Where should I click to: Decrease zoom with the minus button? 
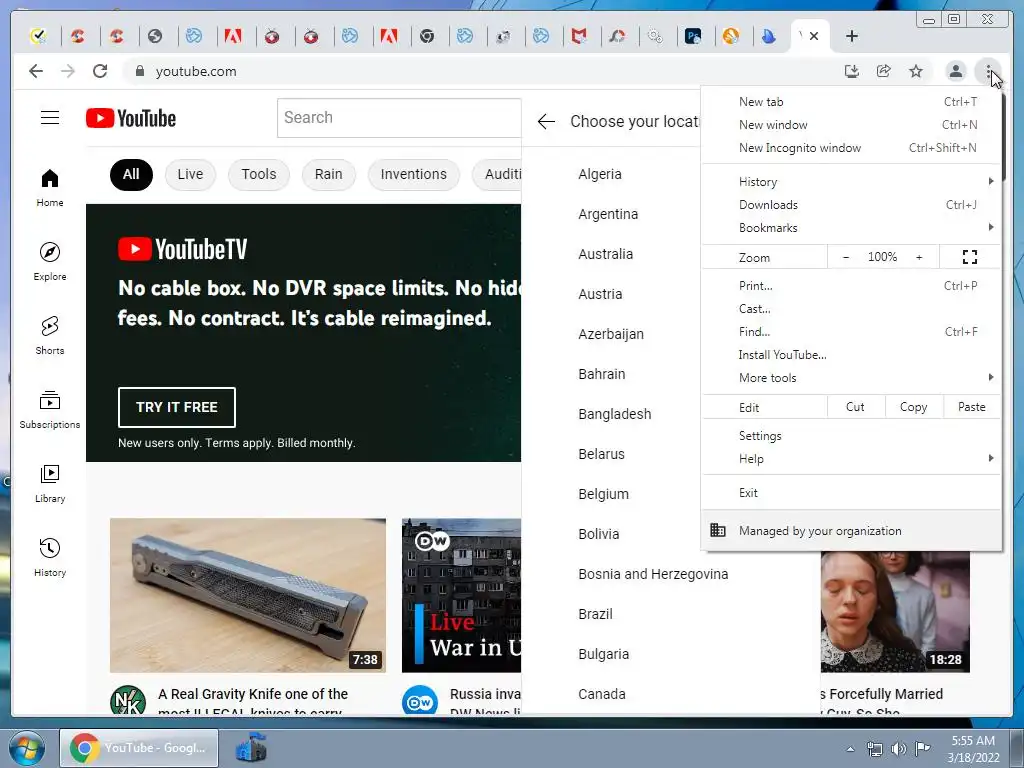(x=846, y=257)
